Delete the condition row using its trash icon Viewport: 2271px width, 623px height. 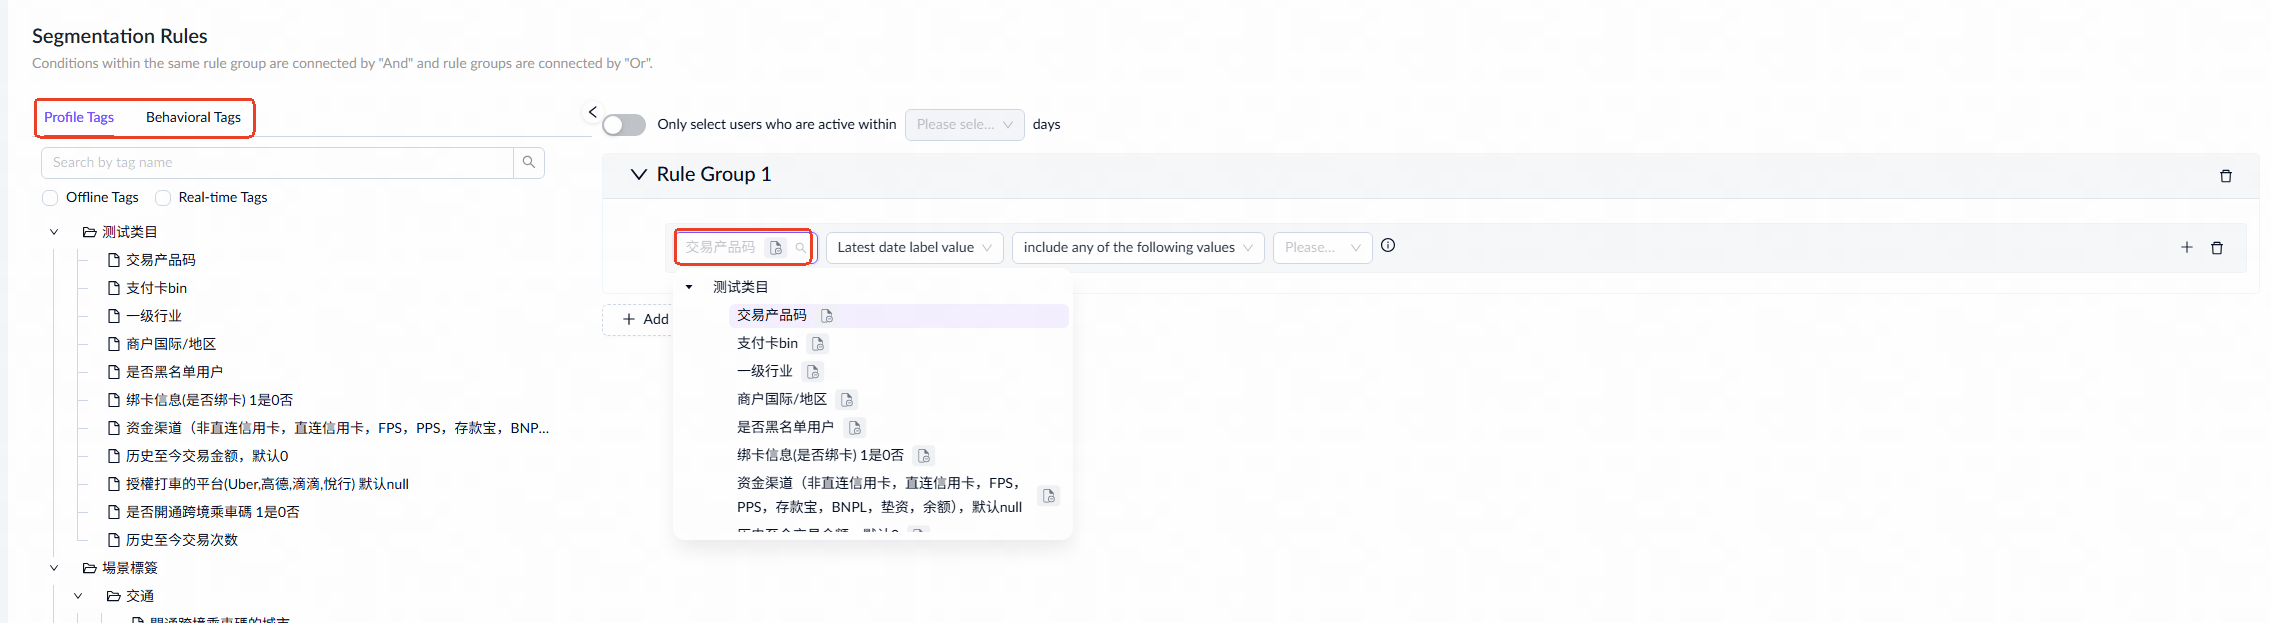point(2217,248)
